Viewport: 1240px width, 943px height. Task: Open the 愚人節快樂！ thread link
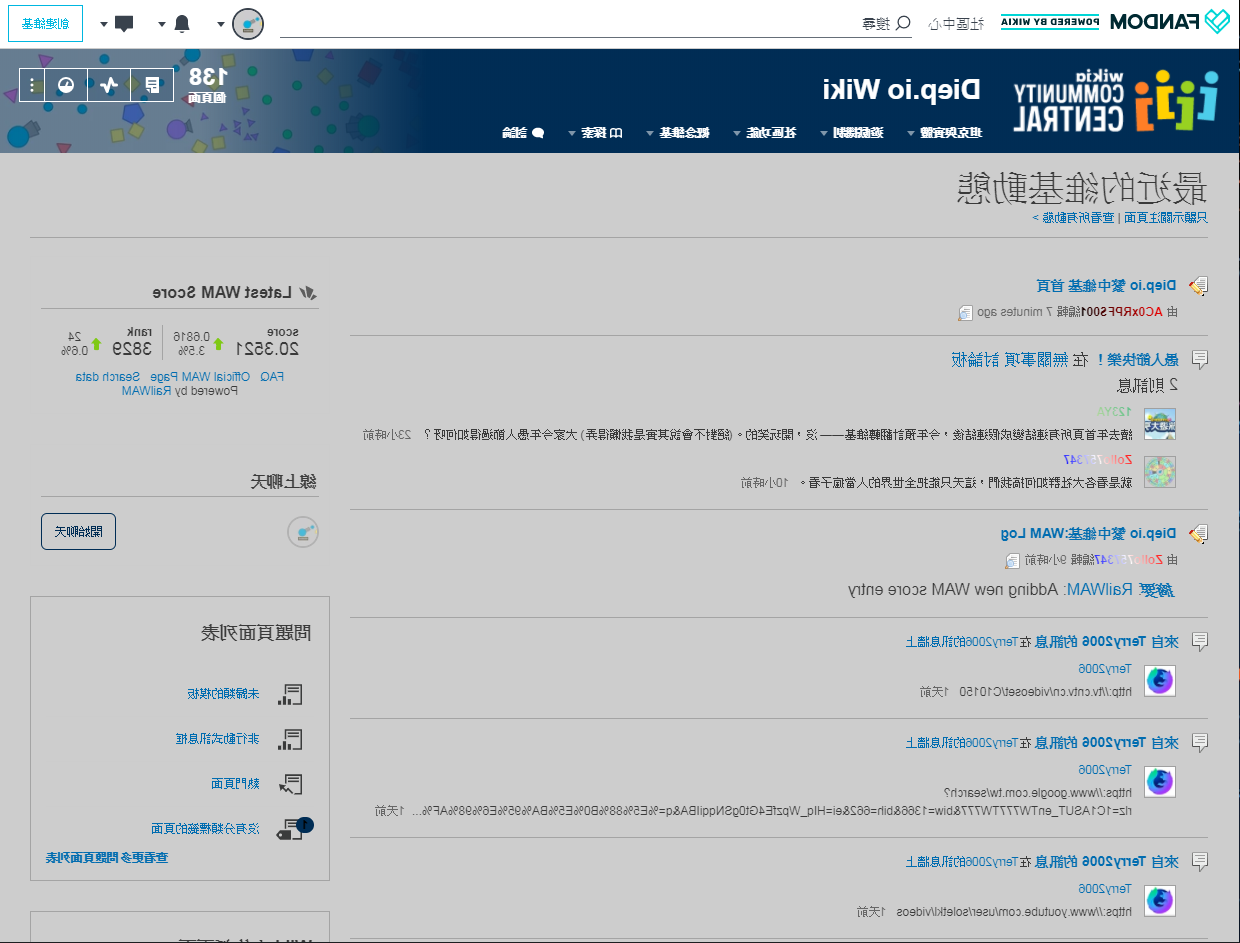point(1137,359)
